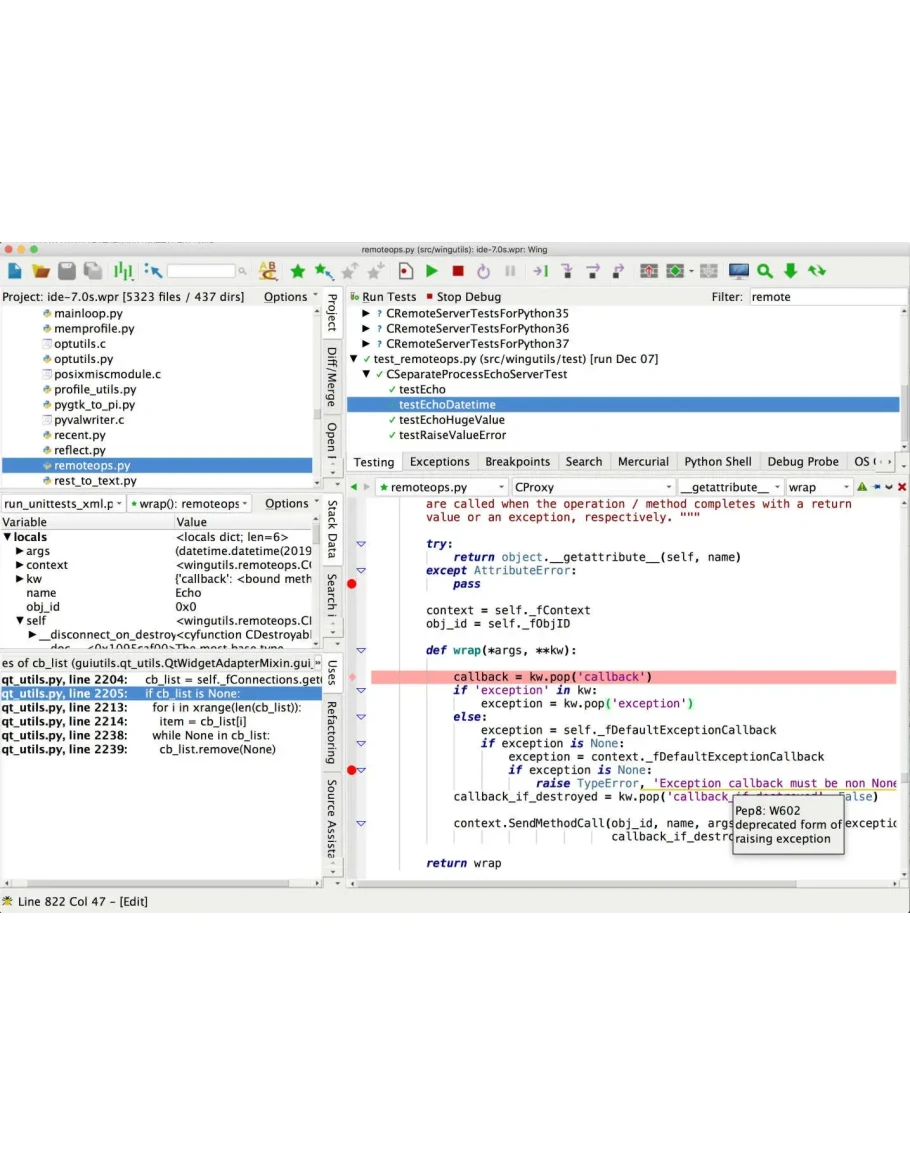
Task: Open the Stack Data panel Options menu
Action: (292, 503)
